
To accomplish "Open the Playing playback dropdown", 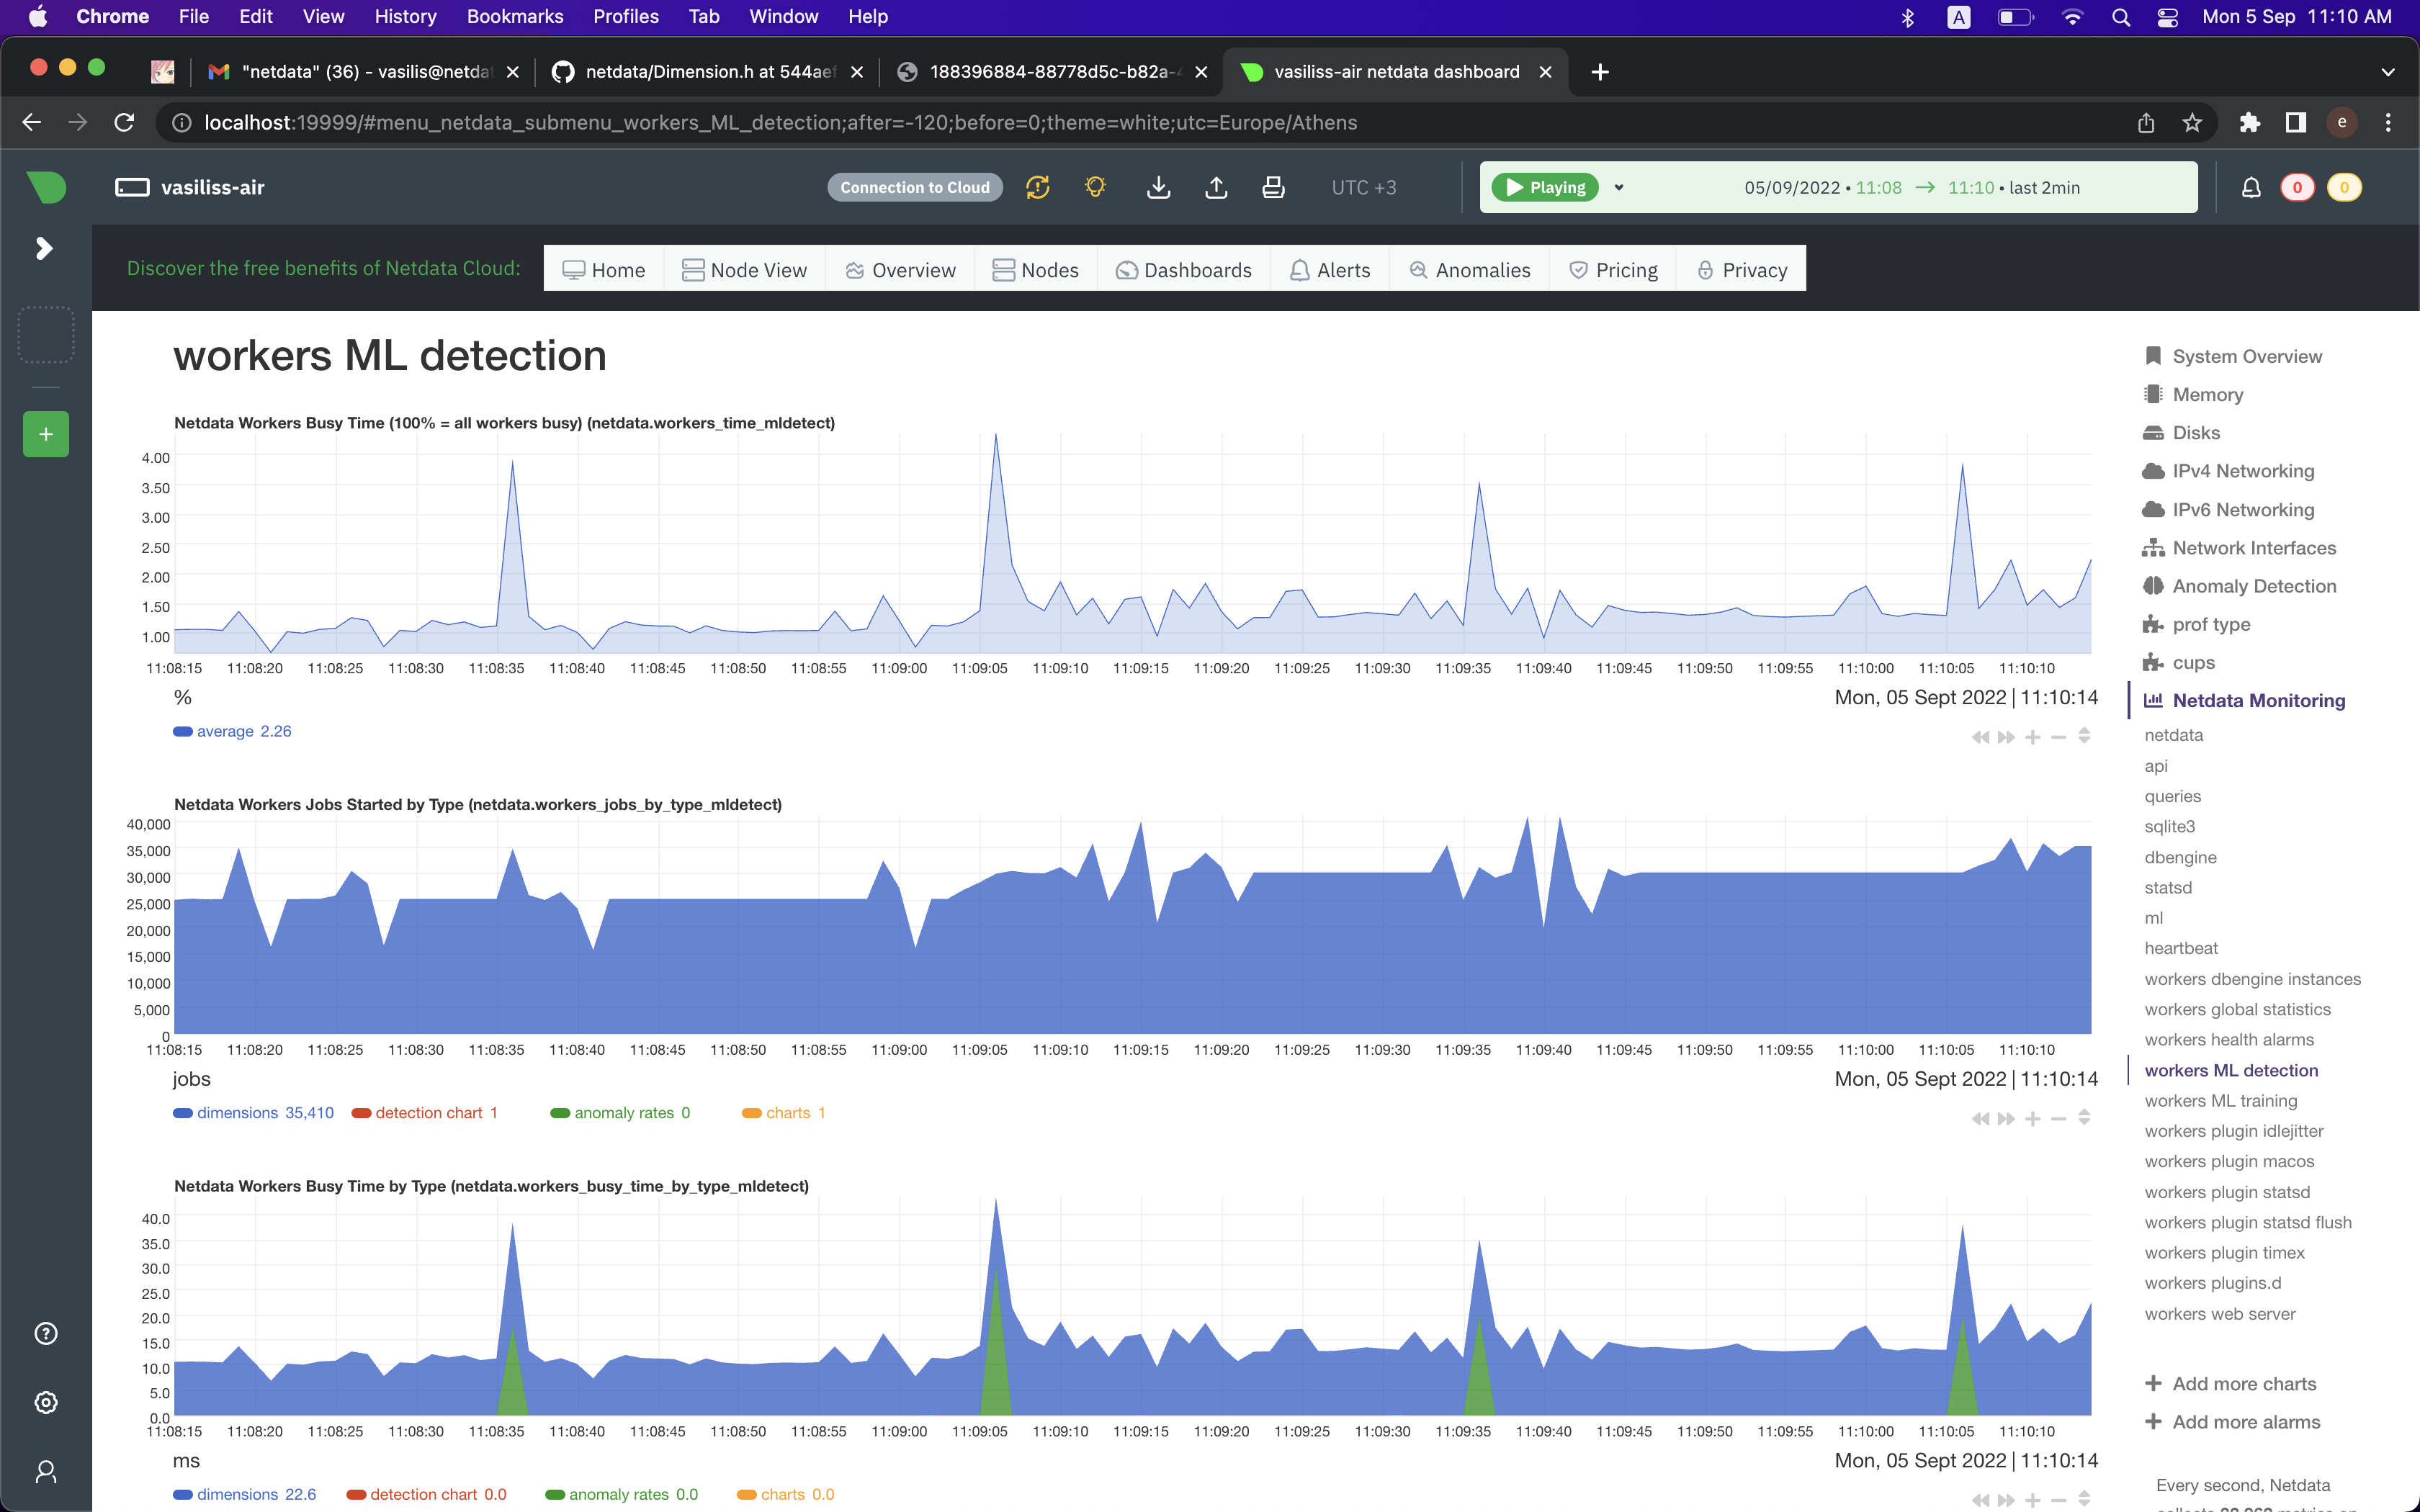I will [1618, 187].
